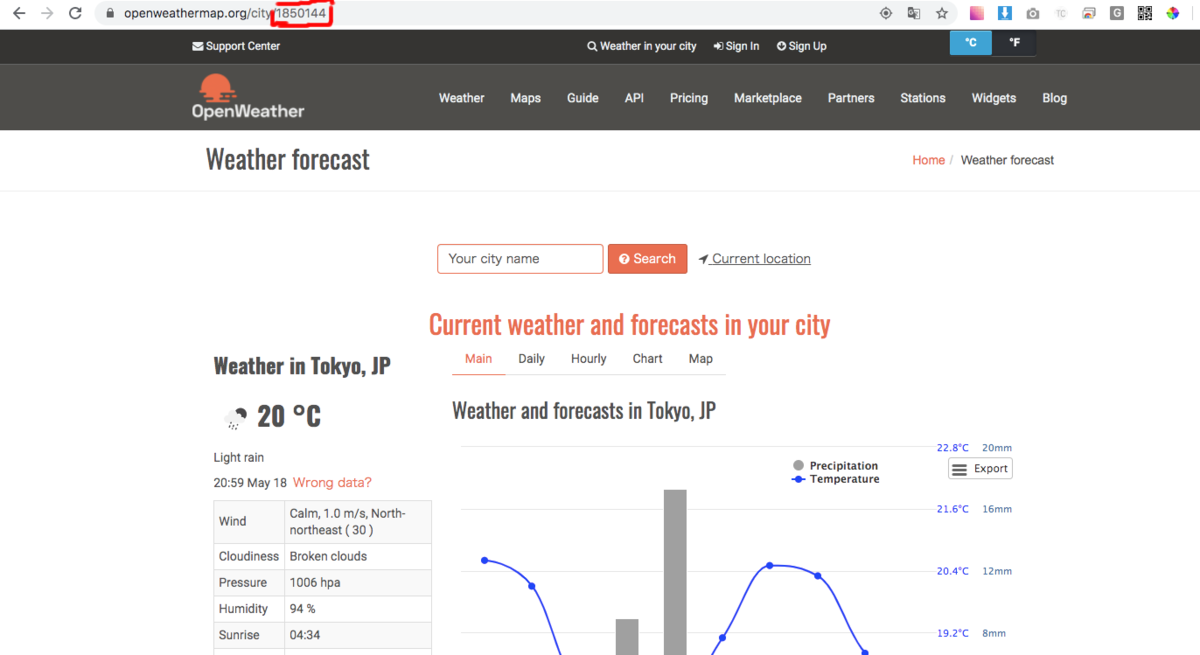Bookmark this page with the star icon
Image resolution: width=1200 pixels, height=655 pixels.
[x=941, y=14]
